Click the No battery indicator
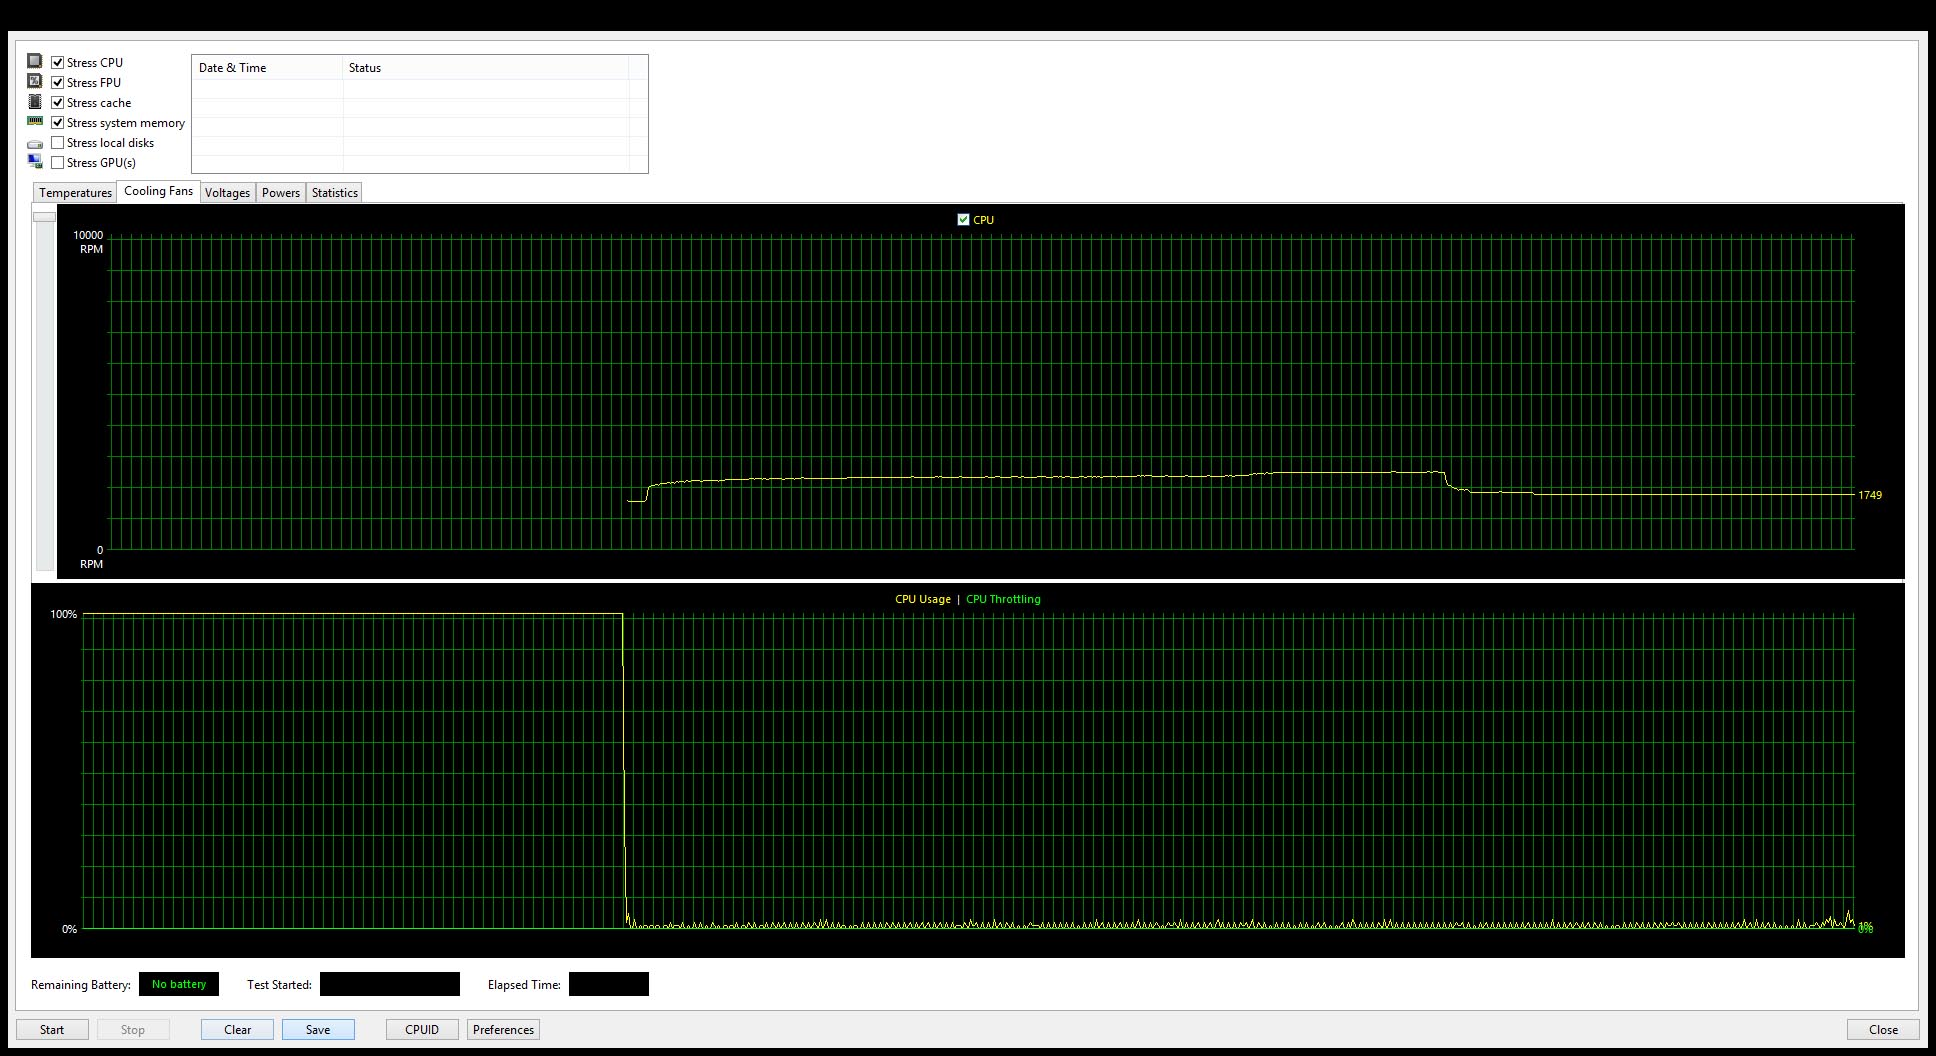The image size is (1936, 1056). [179, 984]
